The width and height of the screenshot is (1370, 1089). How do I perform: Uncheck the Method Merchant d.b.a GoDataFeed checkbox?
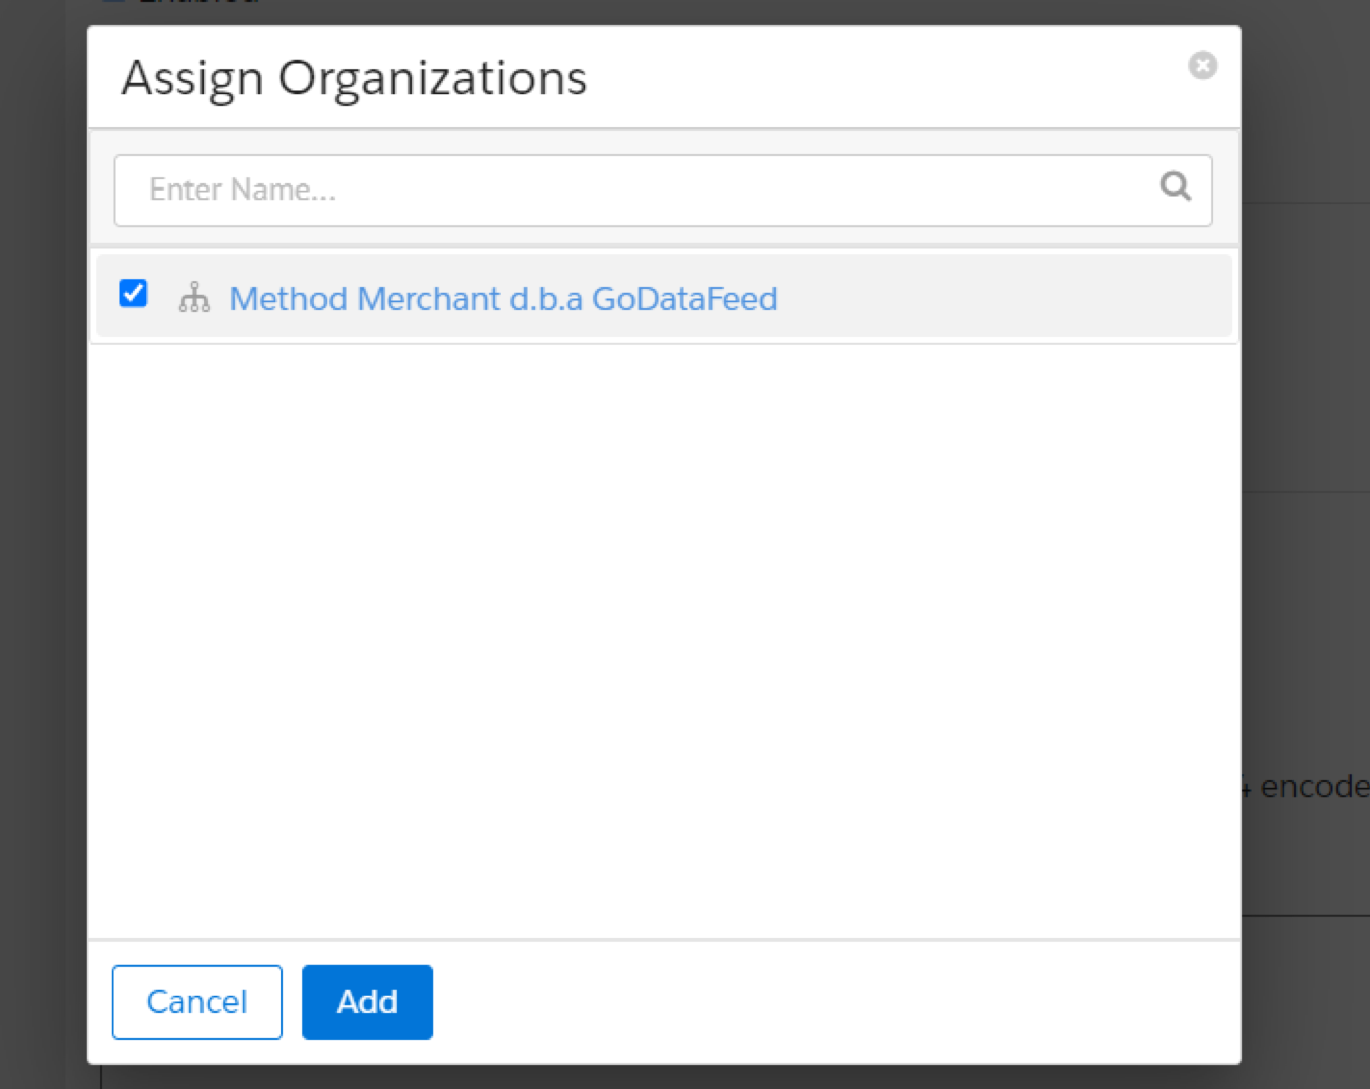(x=133, y=293)
